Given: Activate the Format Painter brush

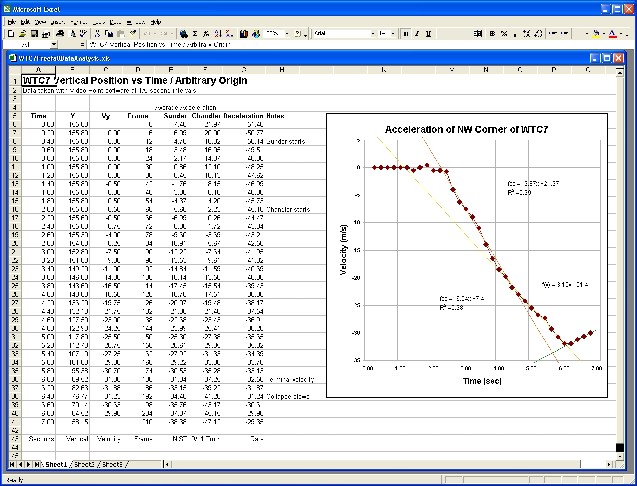Looking at the screenshot, I should 133,34.
